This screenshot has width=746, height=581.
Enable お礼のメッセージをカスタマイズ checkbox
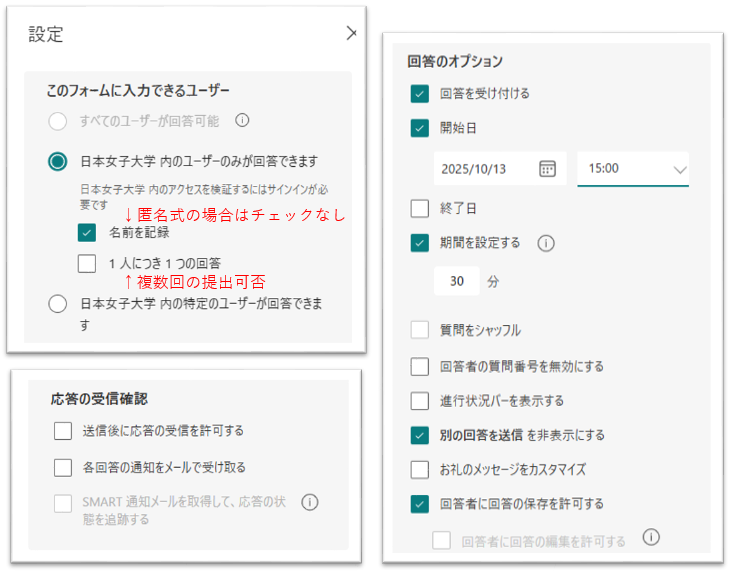click(420, 469)
